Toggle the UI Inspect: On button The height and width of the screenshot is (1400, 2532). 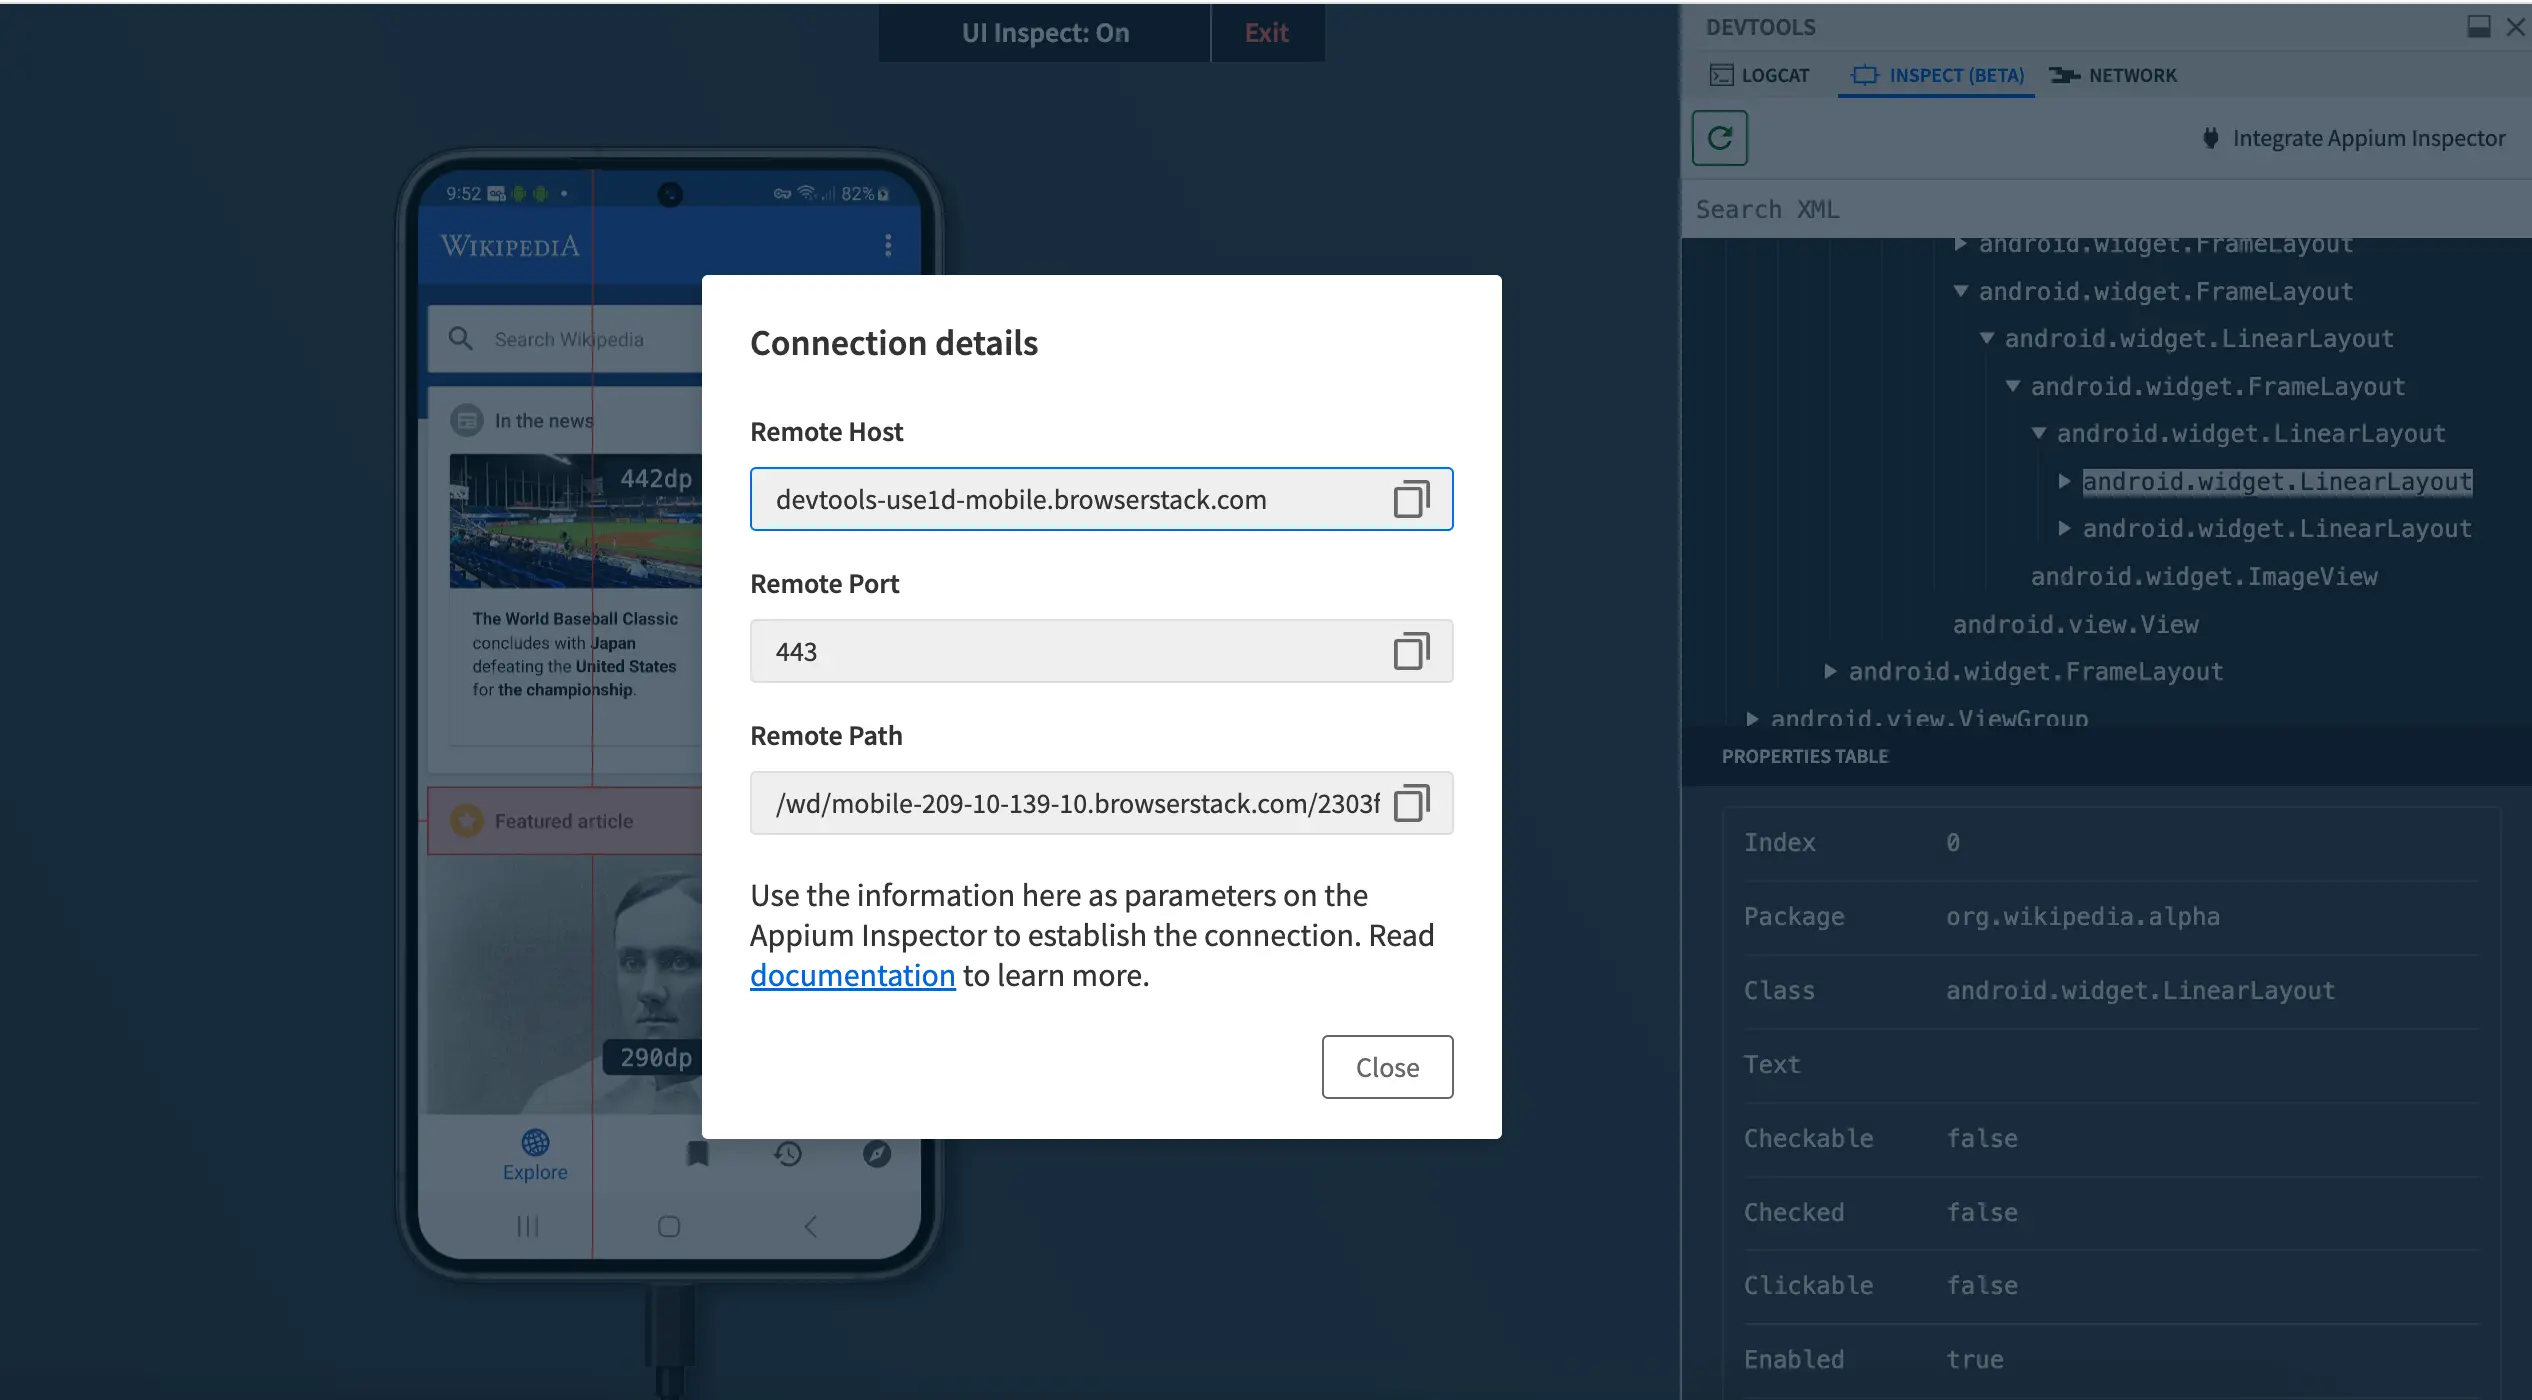click(x=1045, y=33)
